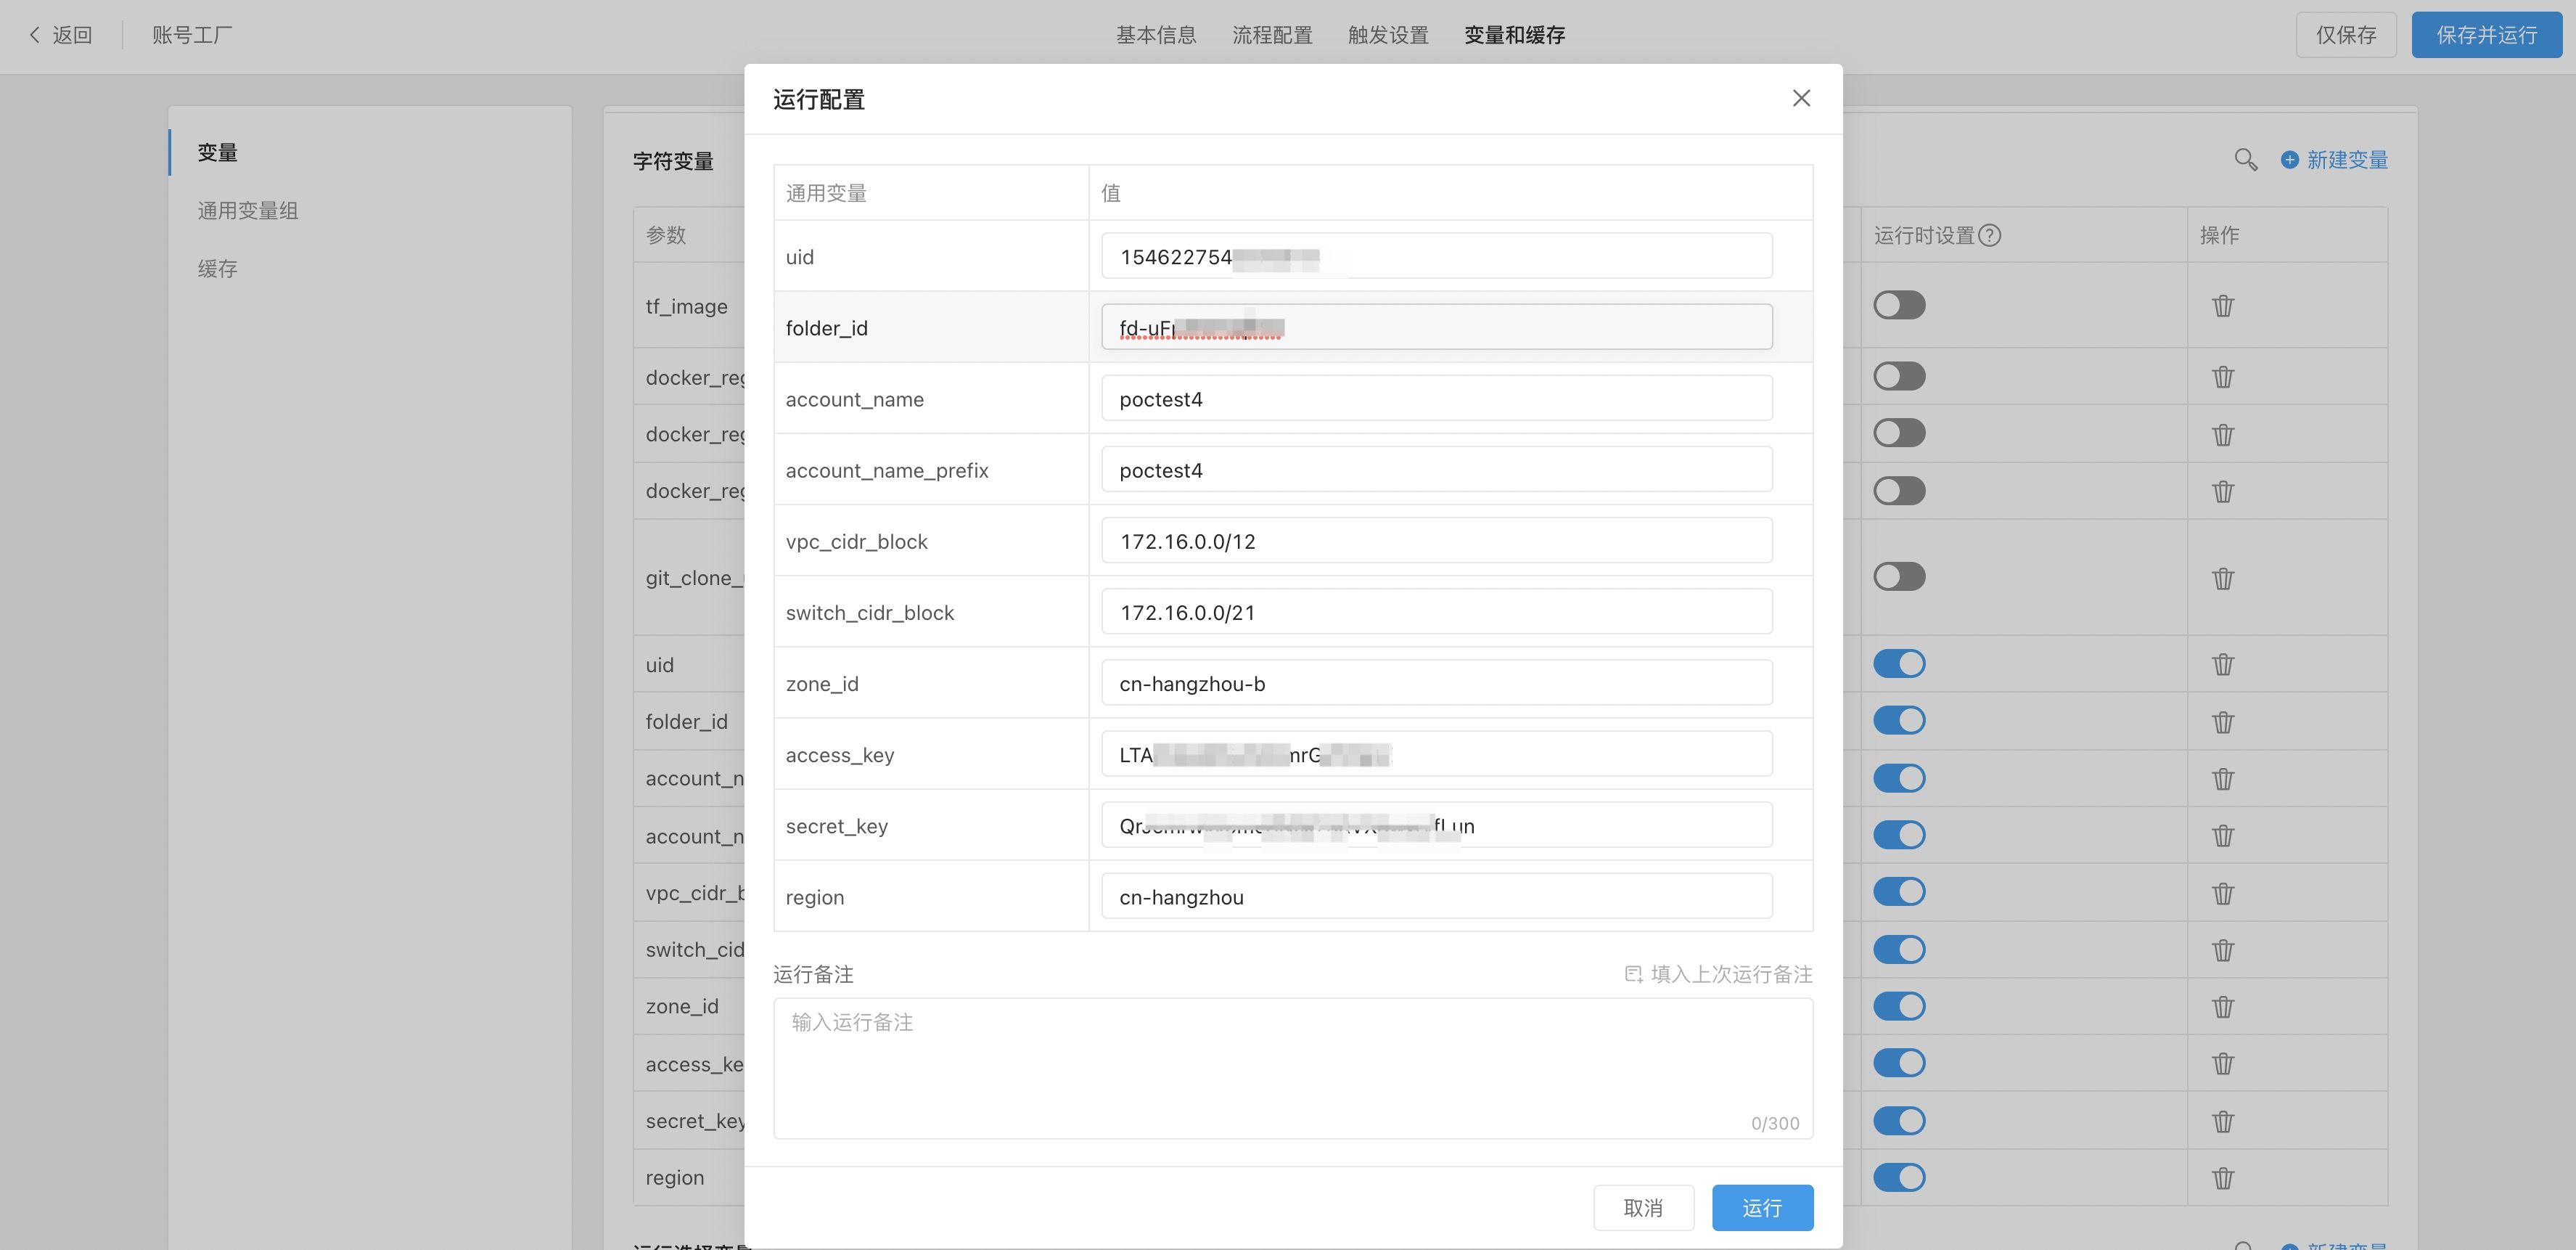
Task: Click the help icon beside 运行时设置
Action: (1990, 235)
